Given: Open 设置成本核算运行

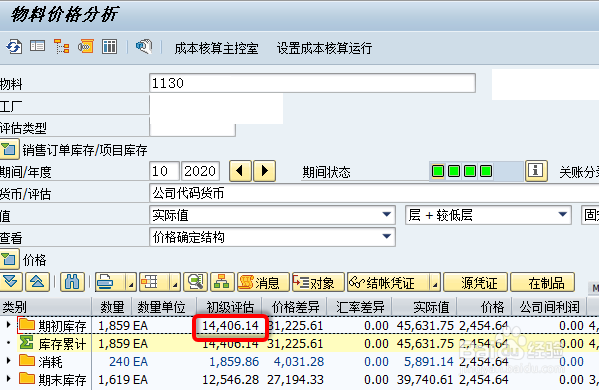Looking at the screenshot, I should (324, 49).
